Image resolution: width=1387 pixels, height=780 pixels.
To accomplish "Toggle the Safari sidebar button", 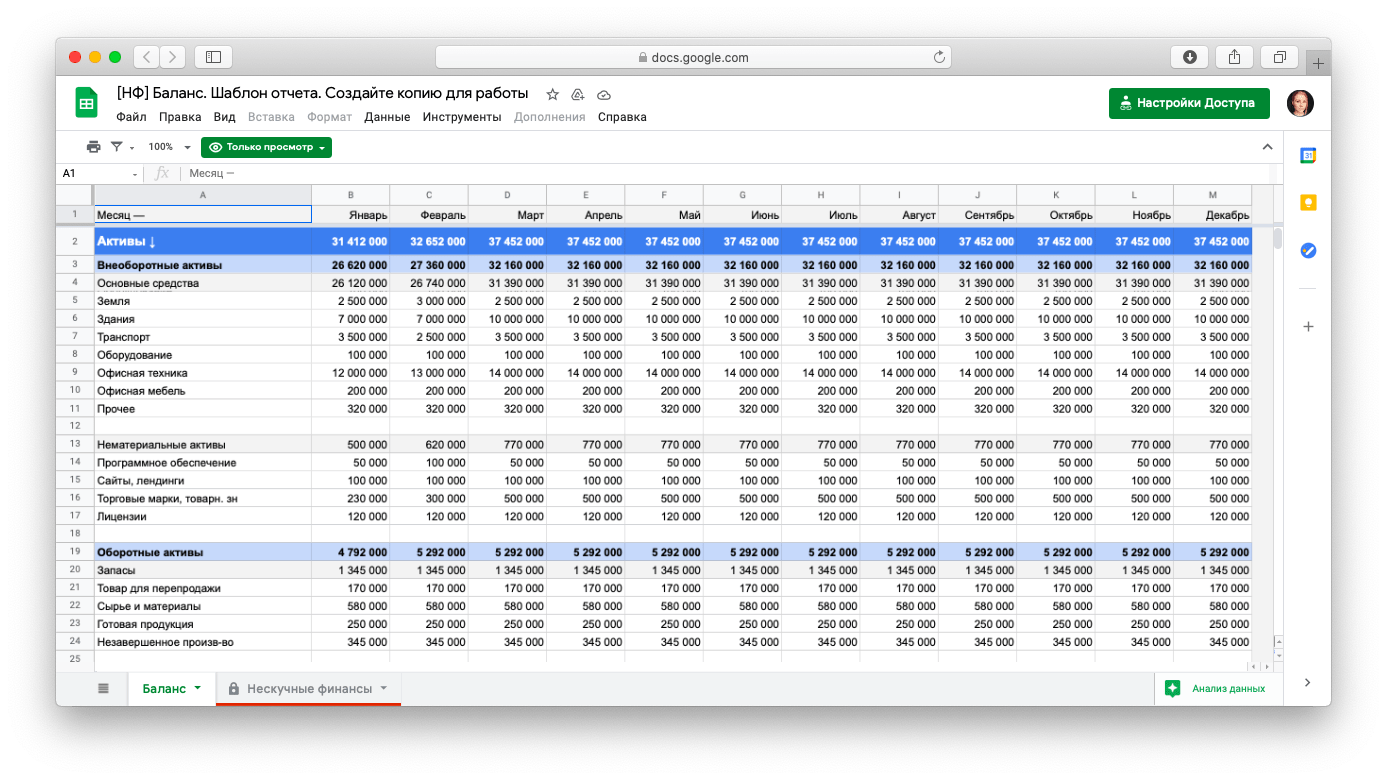I will pyautogui.click(x=213, y=57).
